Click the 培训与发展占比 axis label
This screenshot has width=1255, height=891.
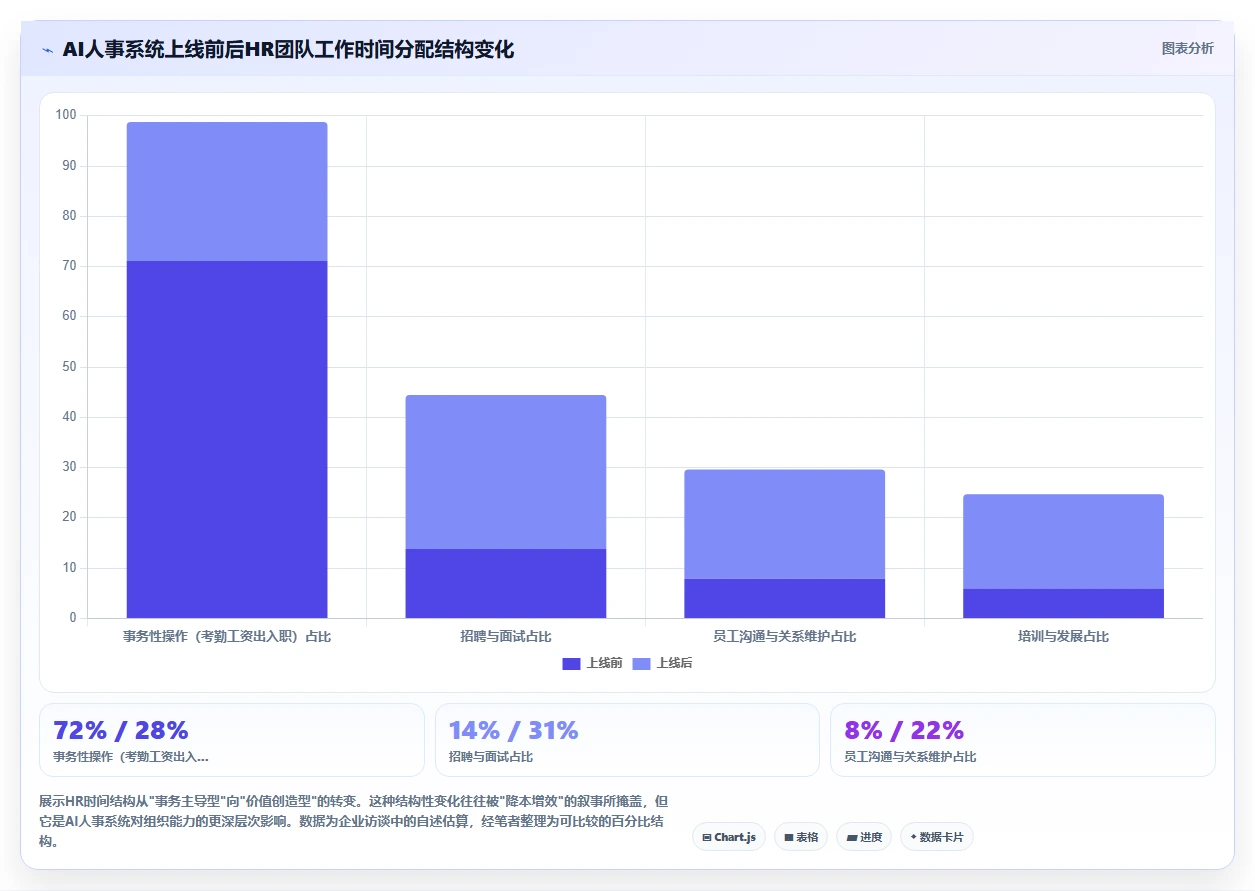coord(1063,636)
